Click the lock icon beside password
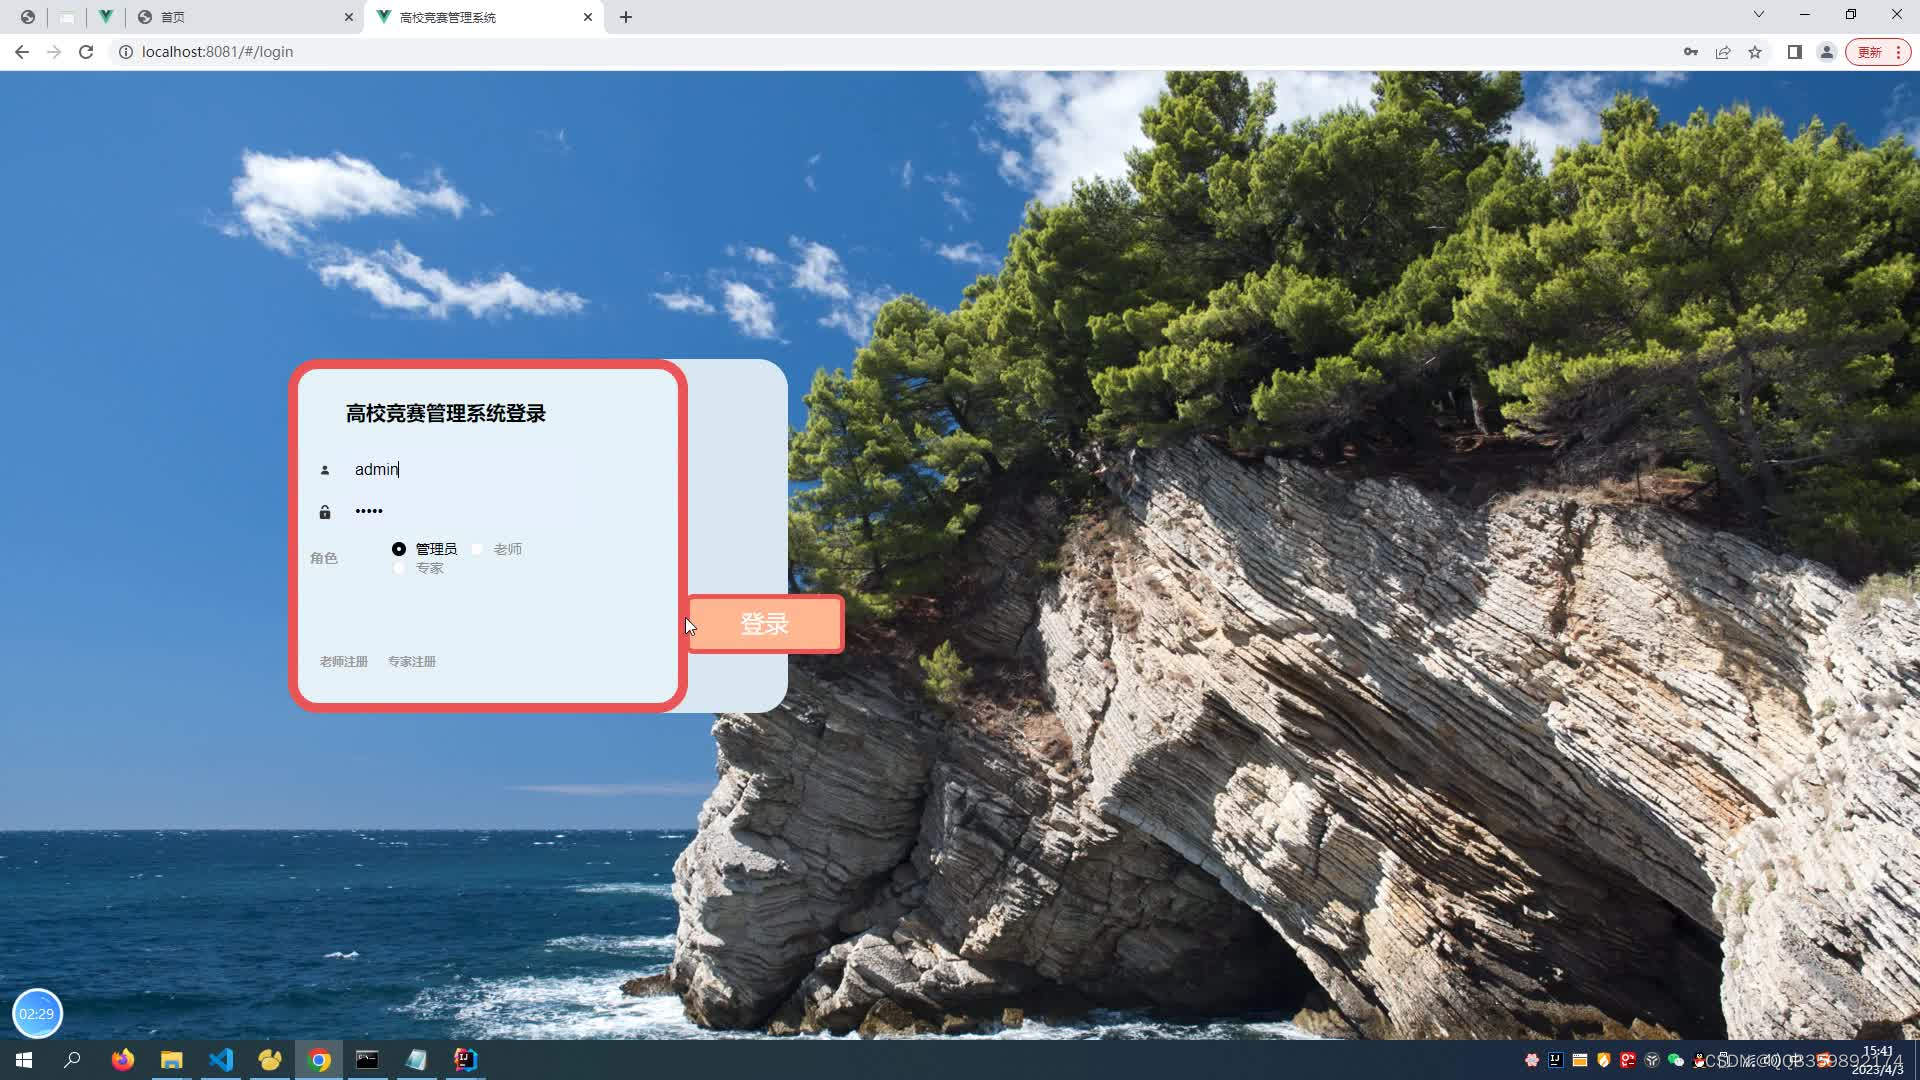The image size is (1920, 1080). [x=324, y=512]
